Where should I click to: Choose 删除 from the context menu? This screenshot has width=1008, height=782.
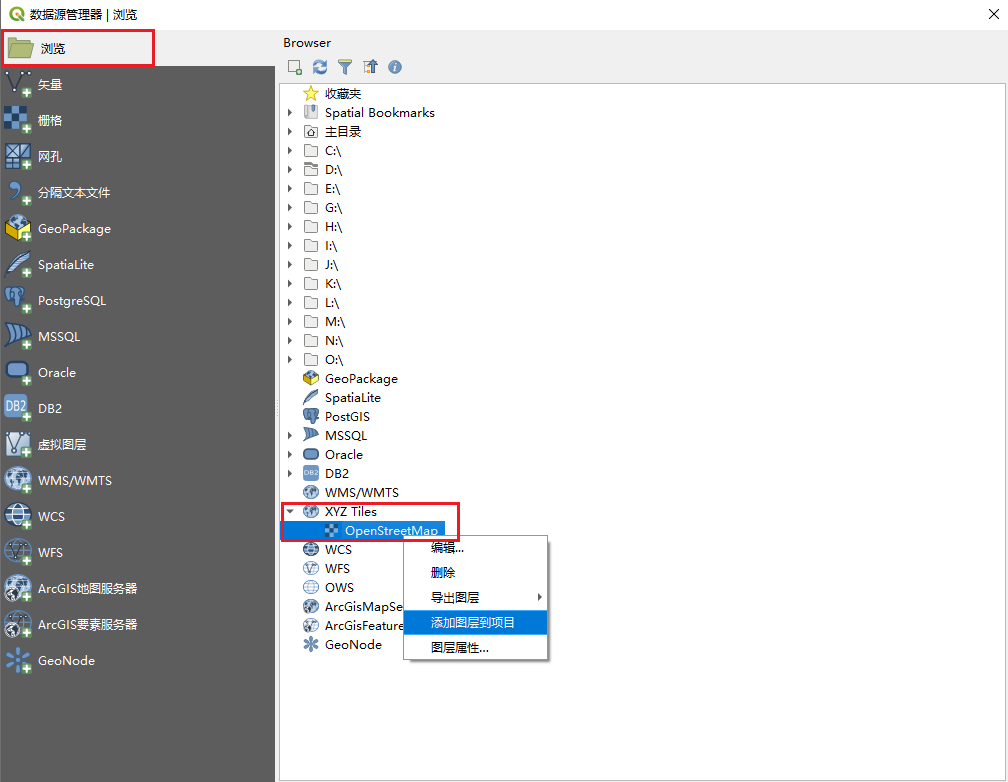[475, 572]
